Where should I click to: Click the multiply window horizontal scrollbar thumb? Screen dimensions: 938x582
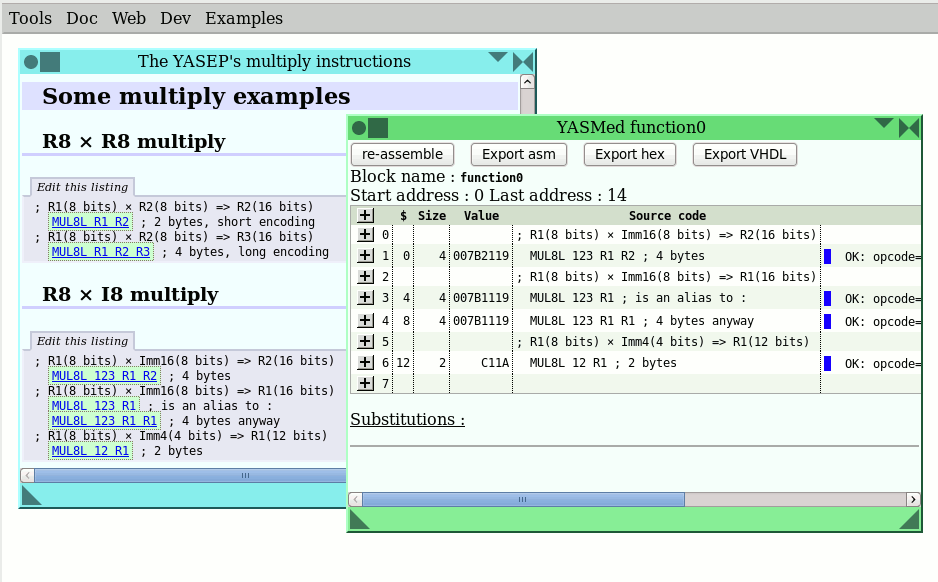190,476
